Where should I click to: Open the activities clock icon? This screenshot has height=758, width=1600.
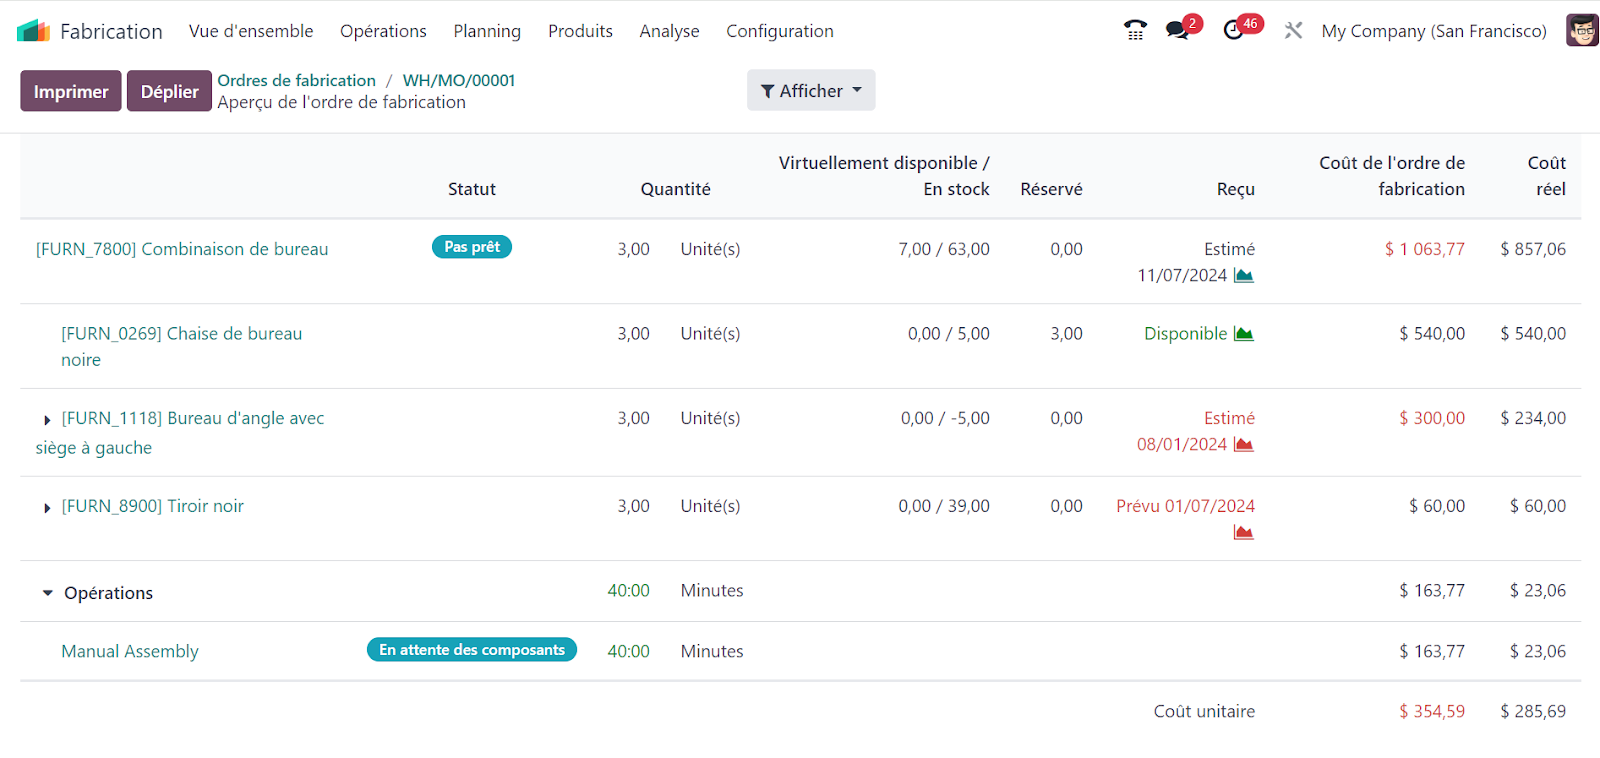(1234, 31)
